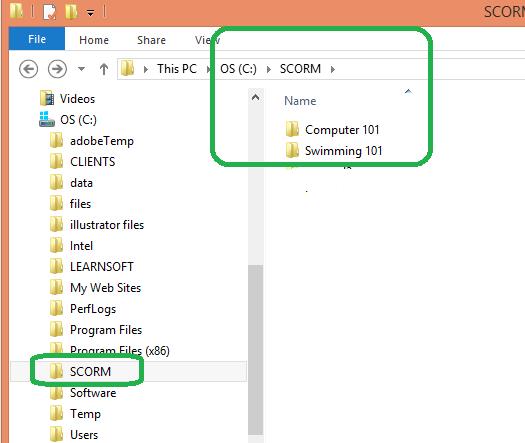The image size is (525, 443).
Task: Click the Back navigation arrow
Action: tap(28, 69)
